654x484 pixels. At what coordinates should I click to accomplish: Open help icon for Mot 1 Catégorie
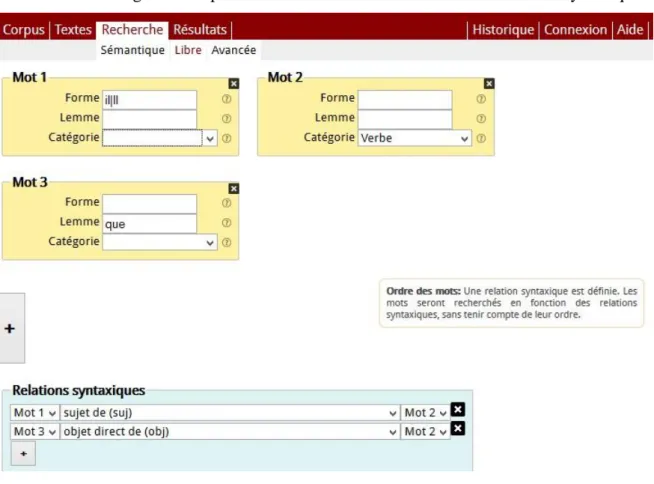coord(226,138)
